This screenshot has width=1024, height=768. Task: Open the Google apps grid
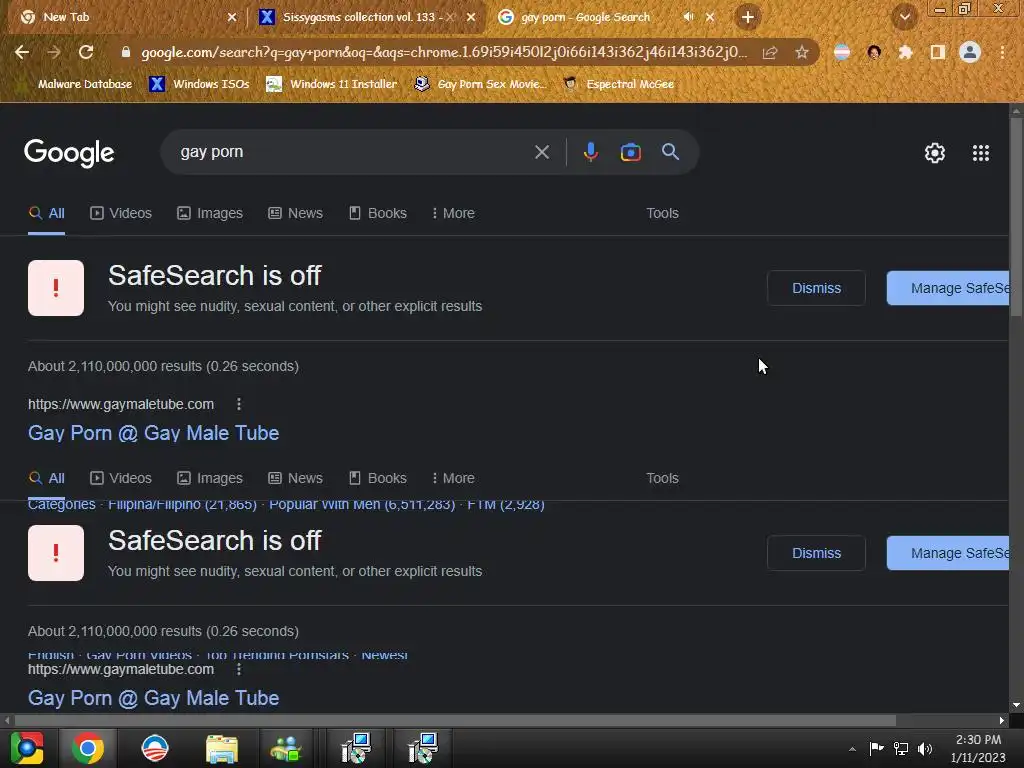pos(981,153)
